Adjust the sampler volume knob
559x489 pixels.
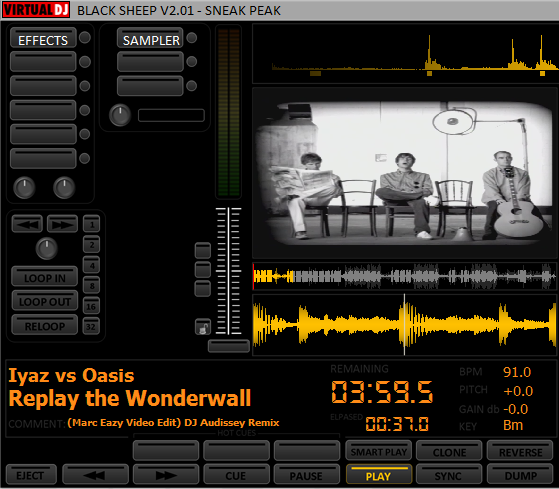[x=120, y=115]
